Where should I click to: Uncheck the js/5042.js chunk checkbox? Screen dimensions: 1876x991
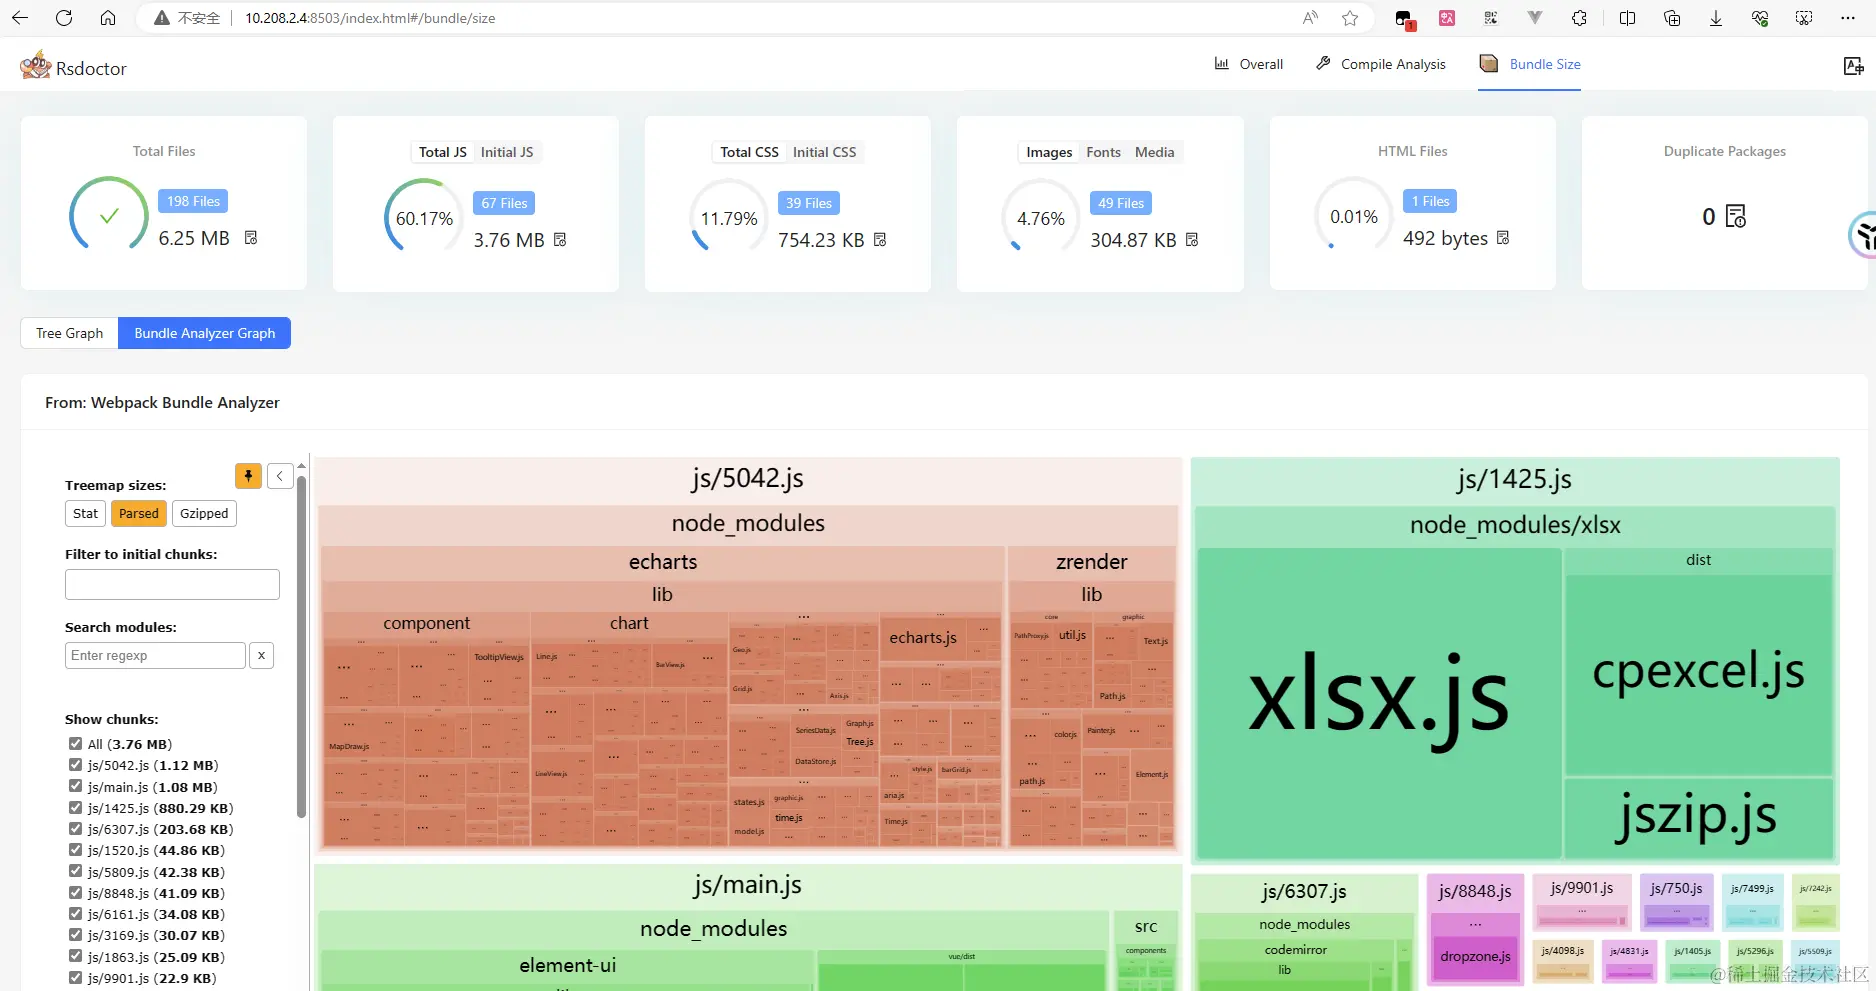[75, 765]
